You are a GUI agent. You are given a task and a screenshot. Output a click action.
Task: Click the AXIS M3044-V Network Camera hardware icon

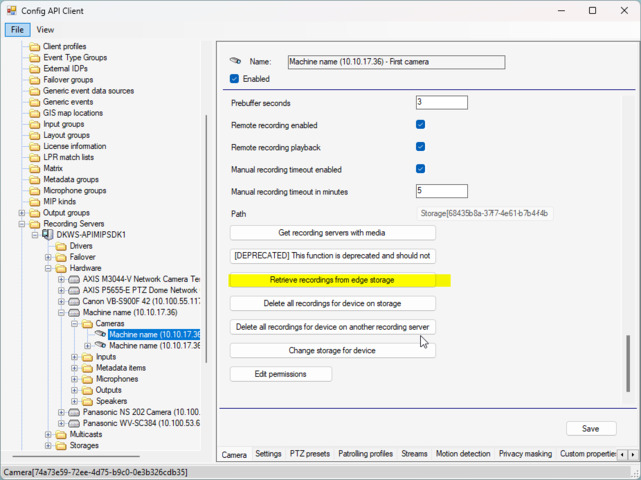coord(74,279)
